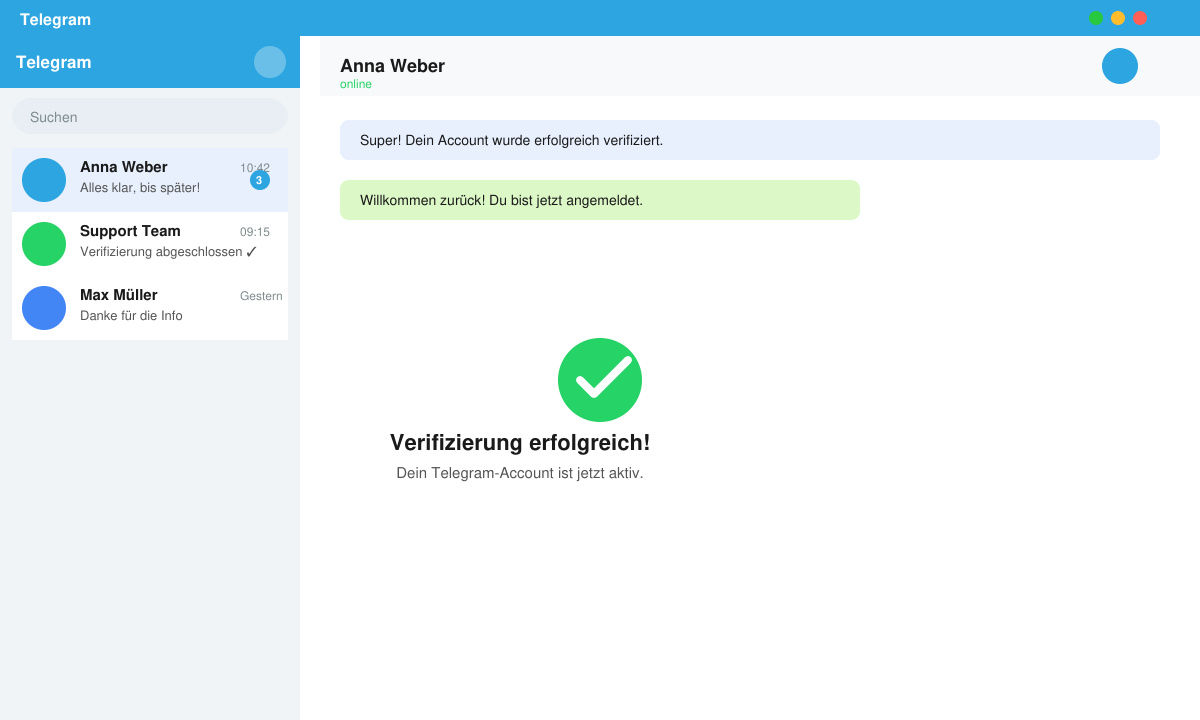Click the Telegram window title text

[x=55, y=19]
